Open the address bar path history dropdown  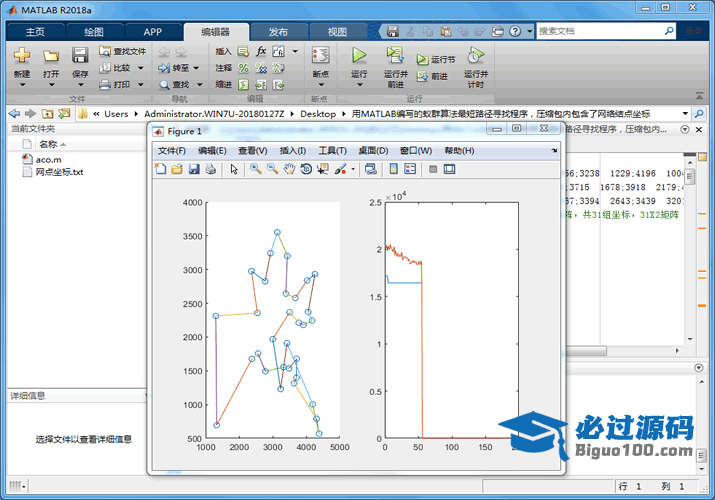click(685, 113)
